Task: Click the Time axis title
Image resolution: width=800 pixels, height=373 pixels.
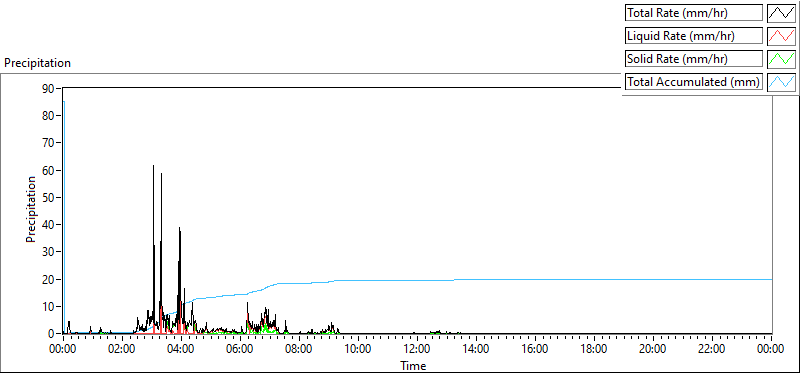Action: [413, 365]
